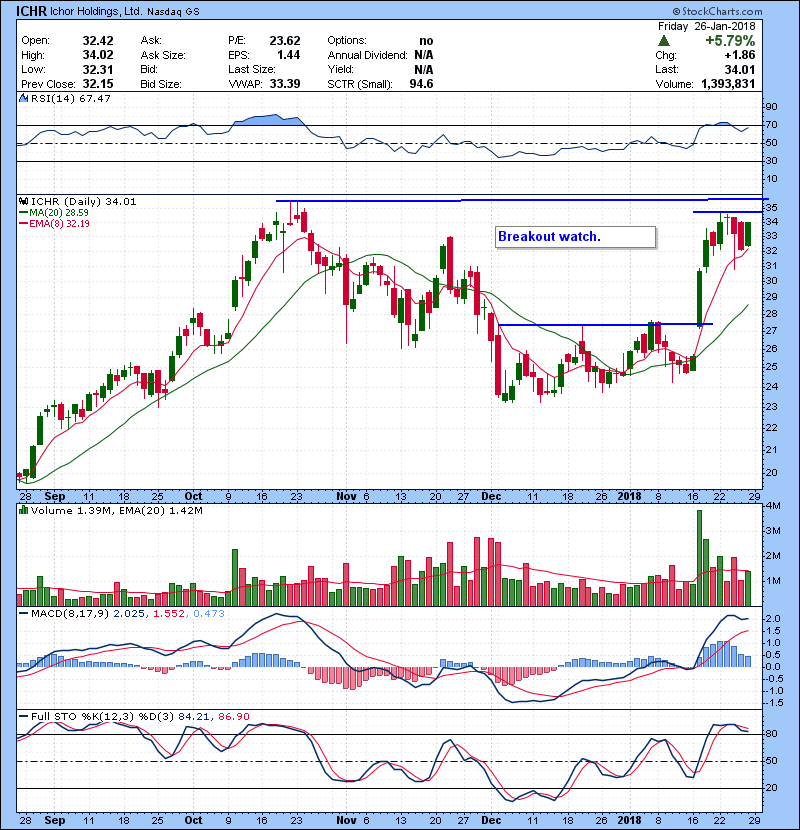Click the RSI value 67.47
The image size is (800, 830).
(95, 98)
